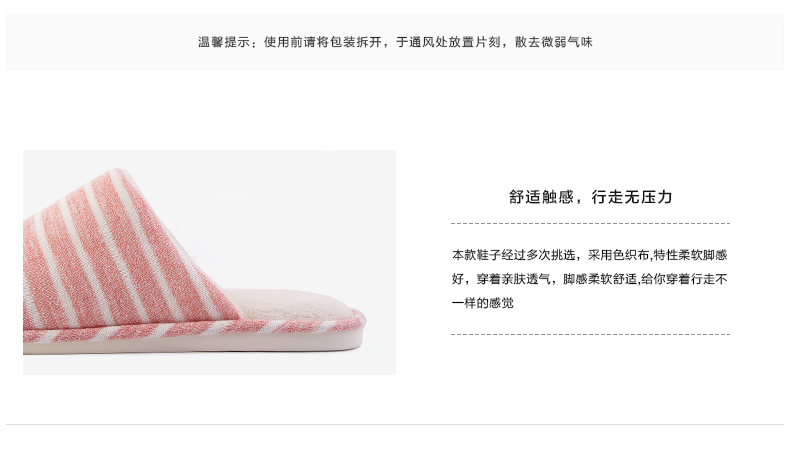Click the words 使用前请将包装拆开 in the notice

tap(323, 42)
